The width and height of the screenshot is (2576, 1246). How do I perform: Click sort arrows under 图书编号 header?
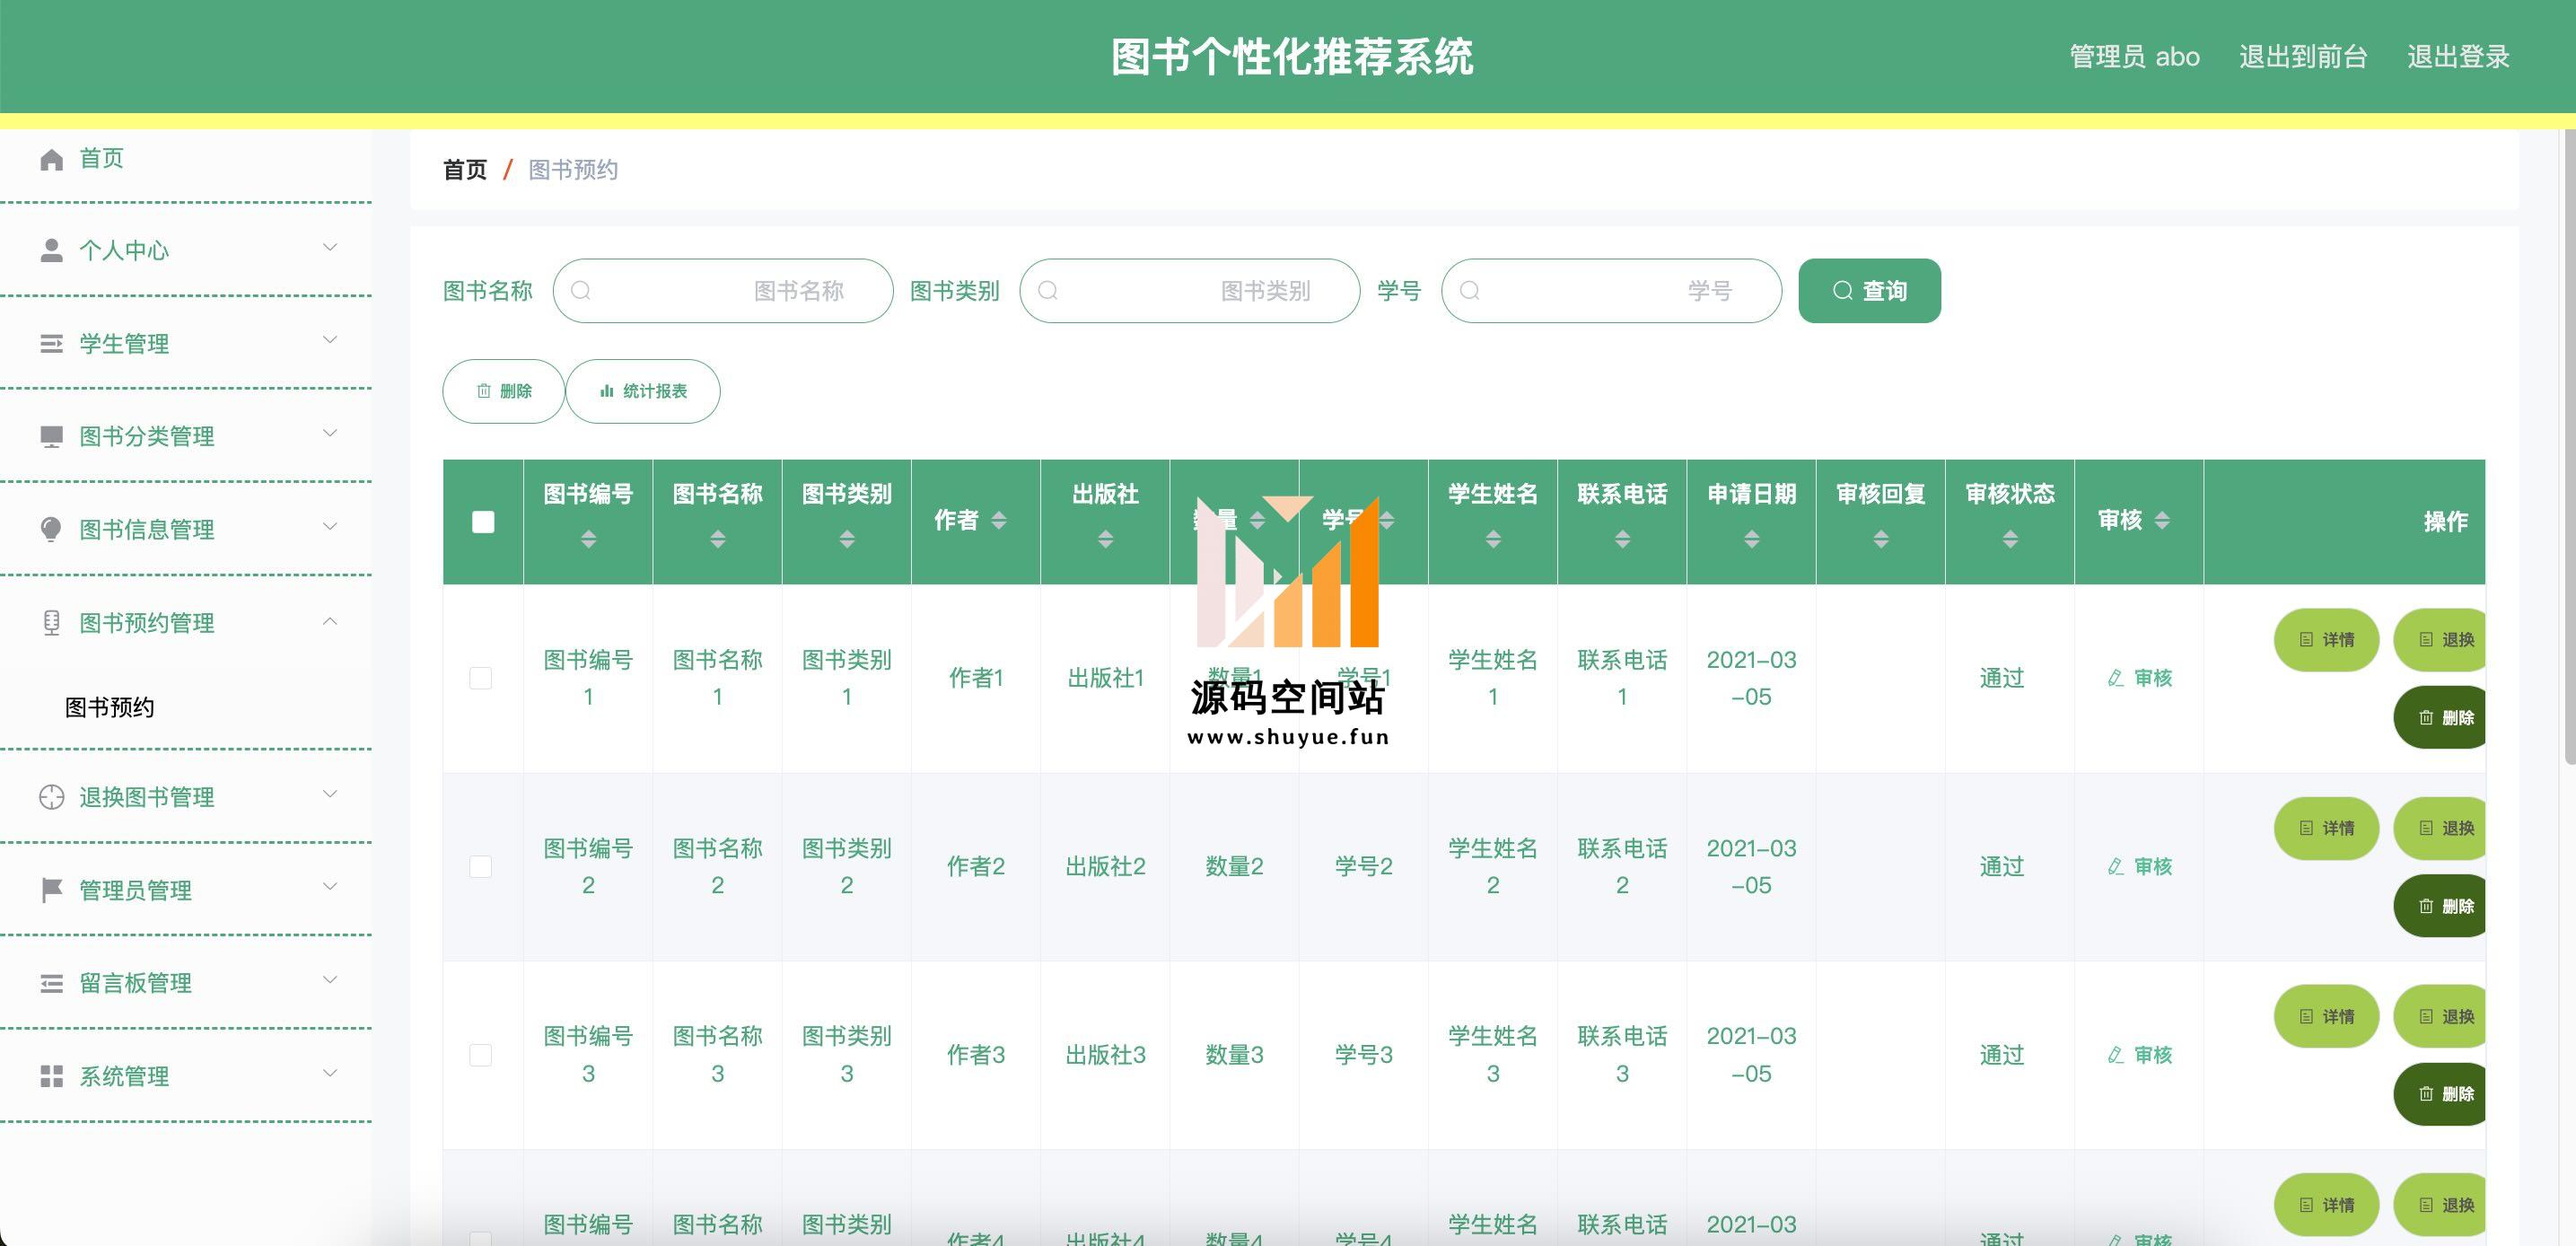coord(588,540)
